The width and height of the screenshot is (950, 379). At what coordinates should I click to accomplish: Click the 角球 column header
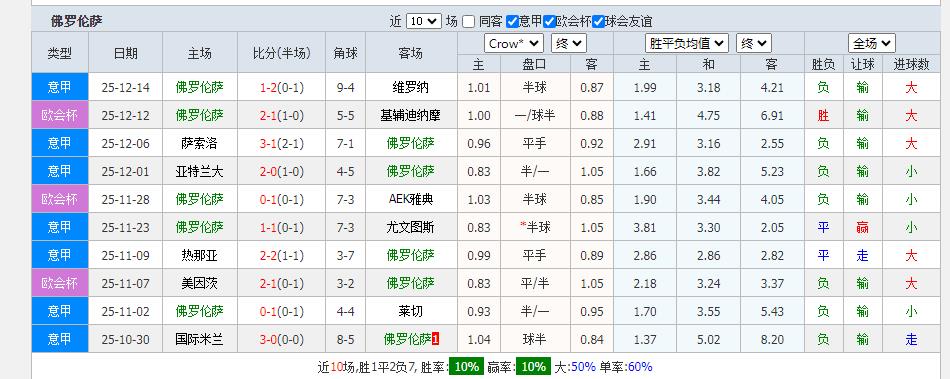tap(345, 53)
